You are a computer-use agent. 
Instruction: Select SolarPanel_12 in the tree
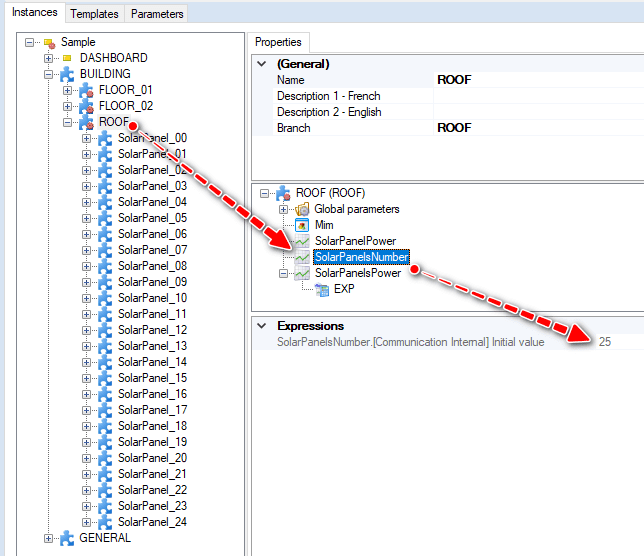(152, 330)
